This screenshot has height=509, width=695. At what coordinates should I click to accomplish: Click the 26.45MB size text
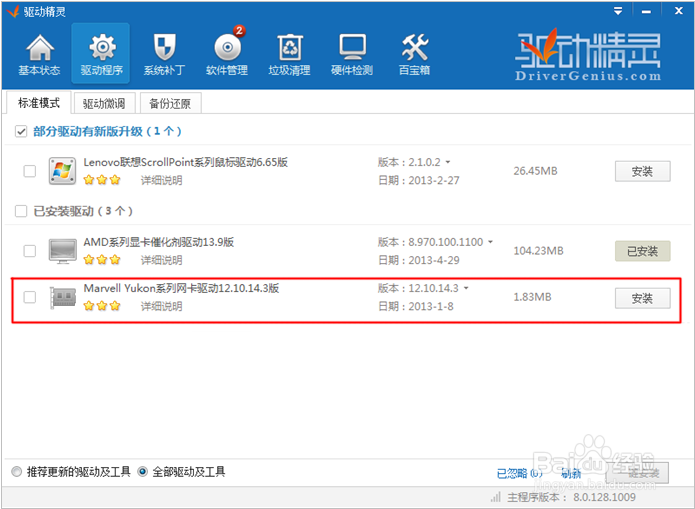point(535,171)
